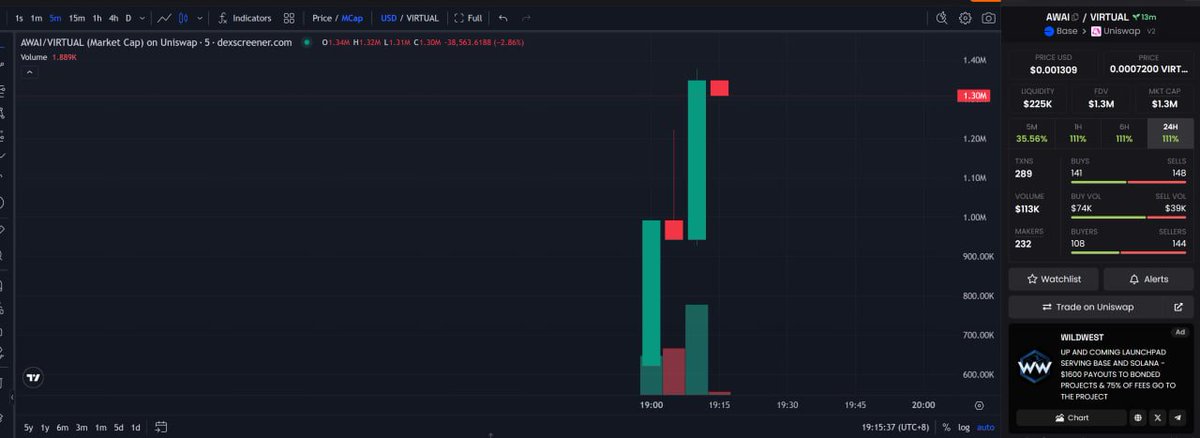
Task: Expand the interval dropdown arrow
Action: 142,18
